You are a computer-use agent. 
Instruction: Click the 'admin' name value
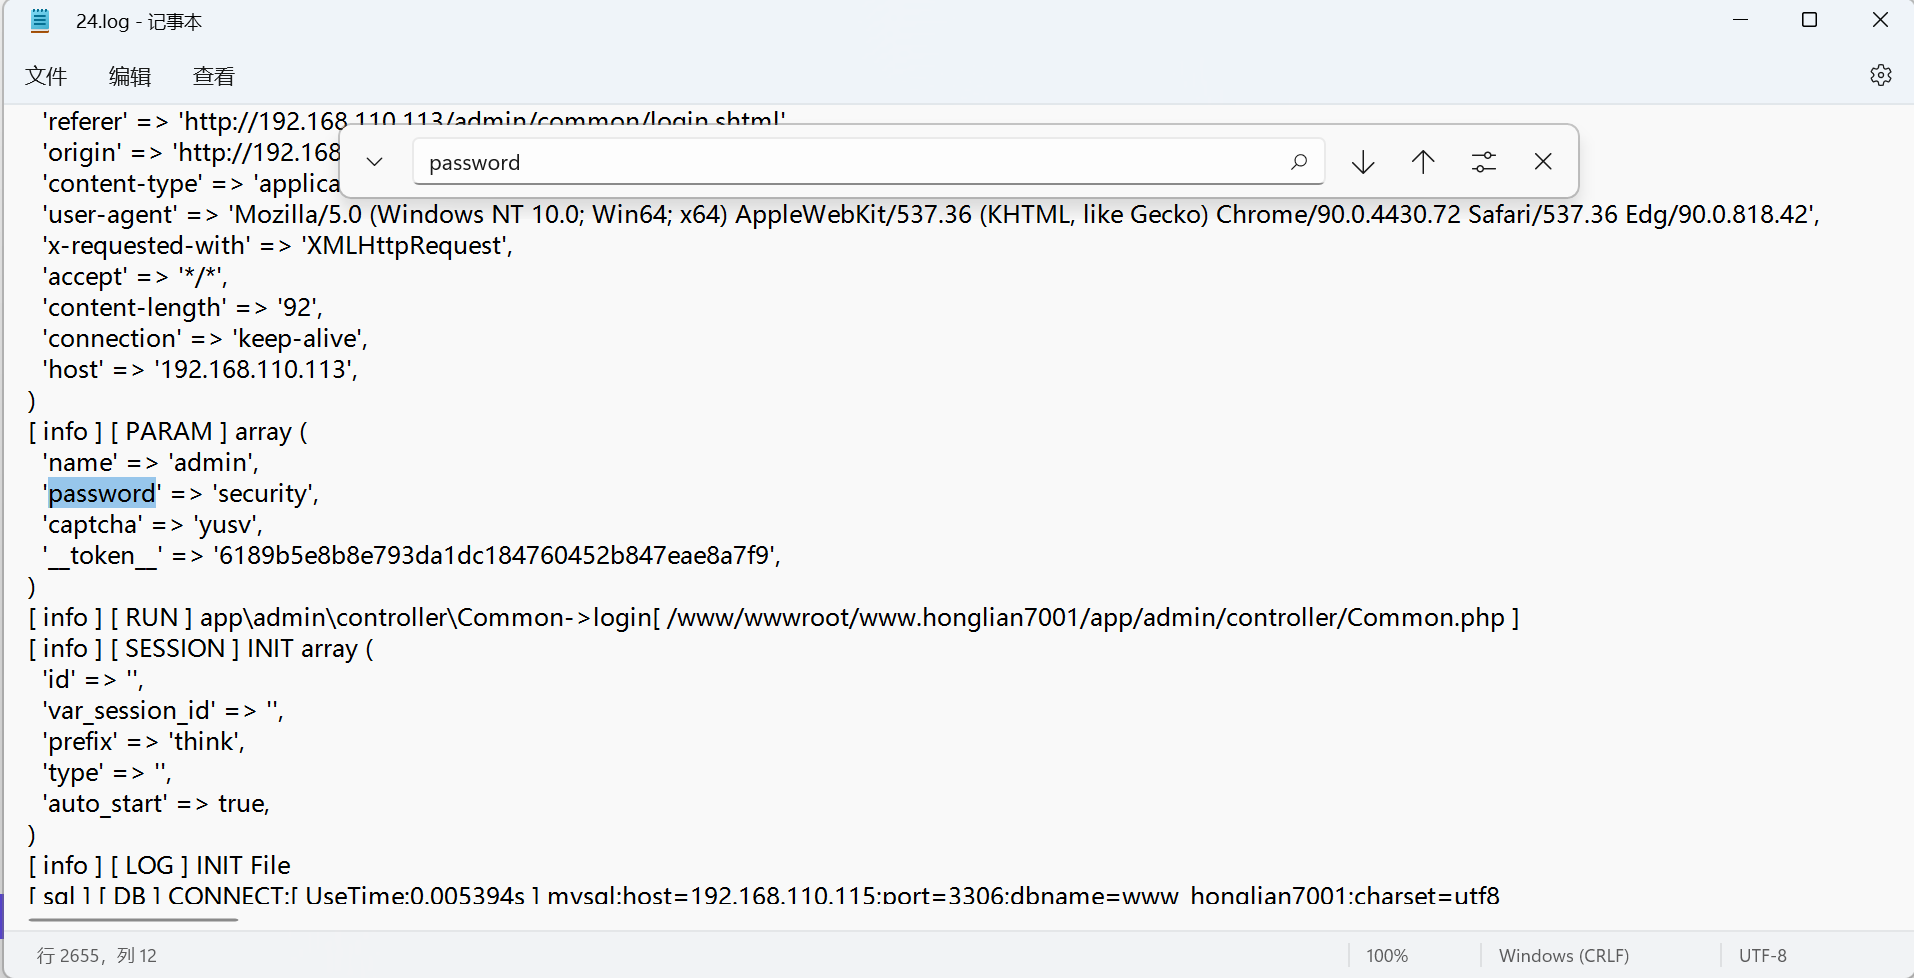point(213,462)
